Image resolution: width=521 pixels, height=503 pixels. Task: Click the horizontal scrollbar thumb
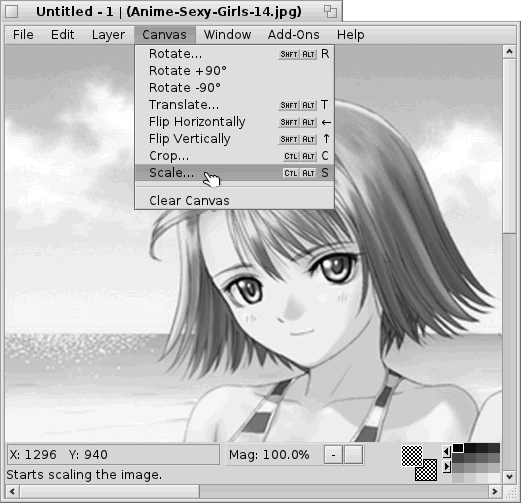tap(110, 491)
